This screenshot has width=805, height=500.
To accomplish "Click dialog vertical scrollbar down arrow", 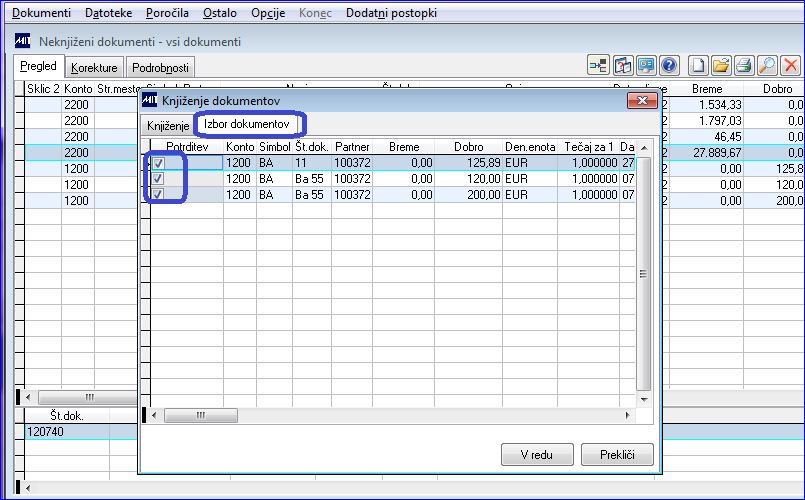I will [x=644, y=399].
